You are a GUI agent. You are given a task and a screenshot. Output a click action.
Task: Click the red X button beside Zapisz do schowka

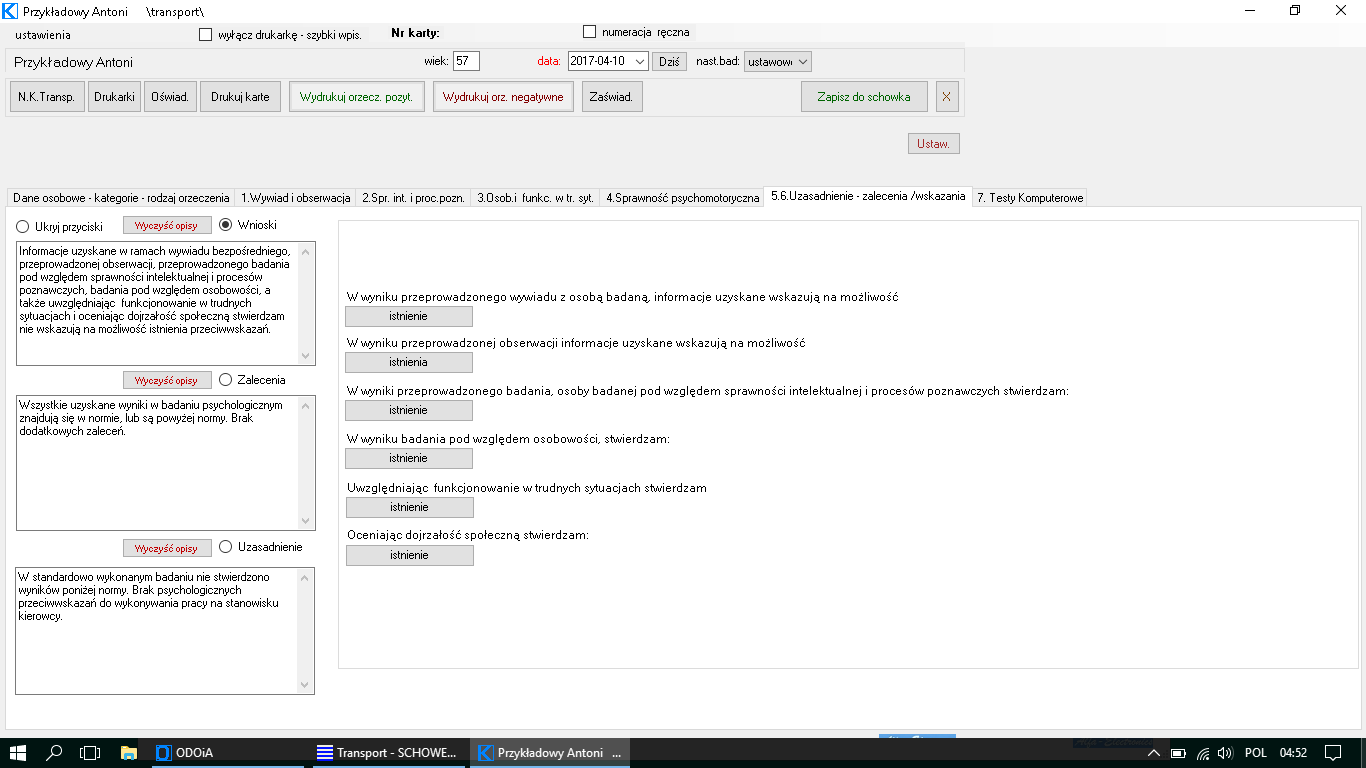pos(946,97)
